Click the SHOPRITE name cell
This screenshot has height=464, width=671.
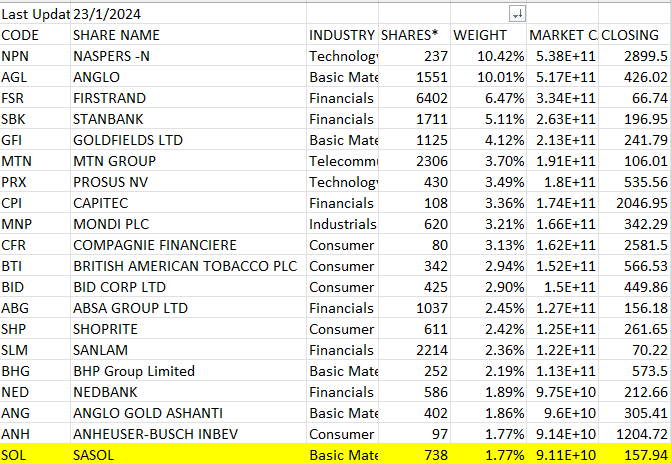click(x=188, y=329)
